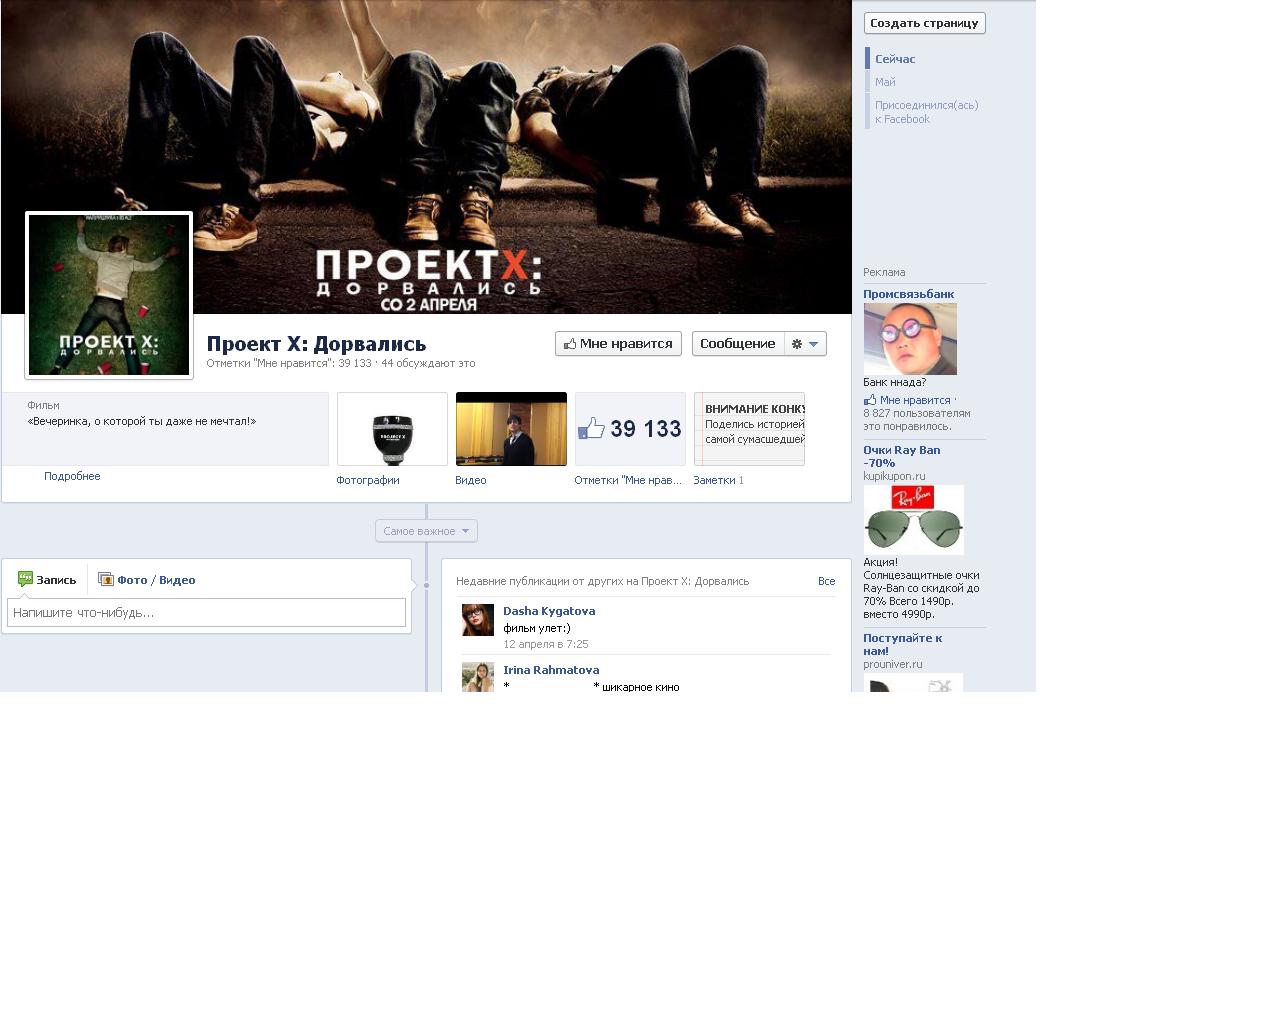Focus the Напишите что-нибудь… input field
This screenshot has height=1024, width=1280.
coord(206,613)
